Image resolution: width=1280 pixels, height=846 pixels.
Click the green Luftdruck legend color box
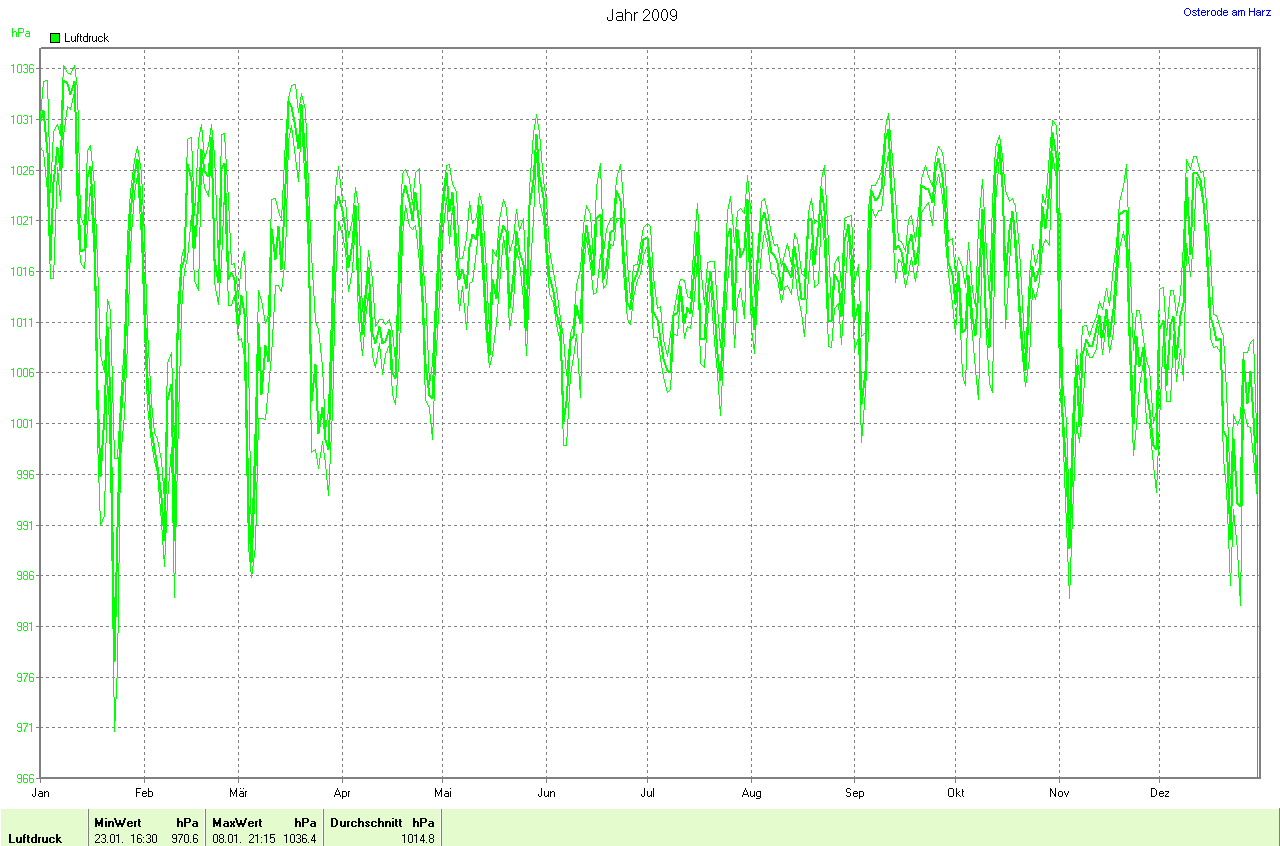[55, 38]
